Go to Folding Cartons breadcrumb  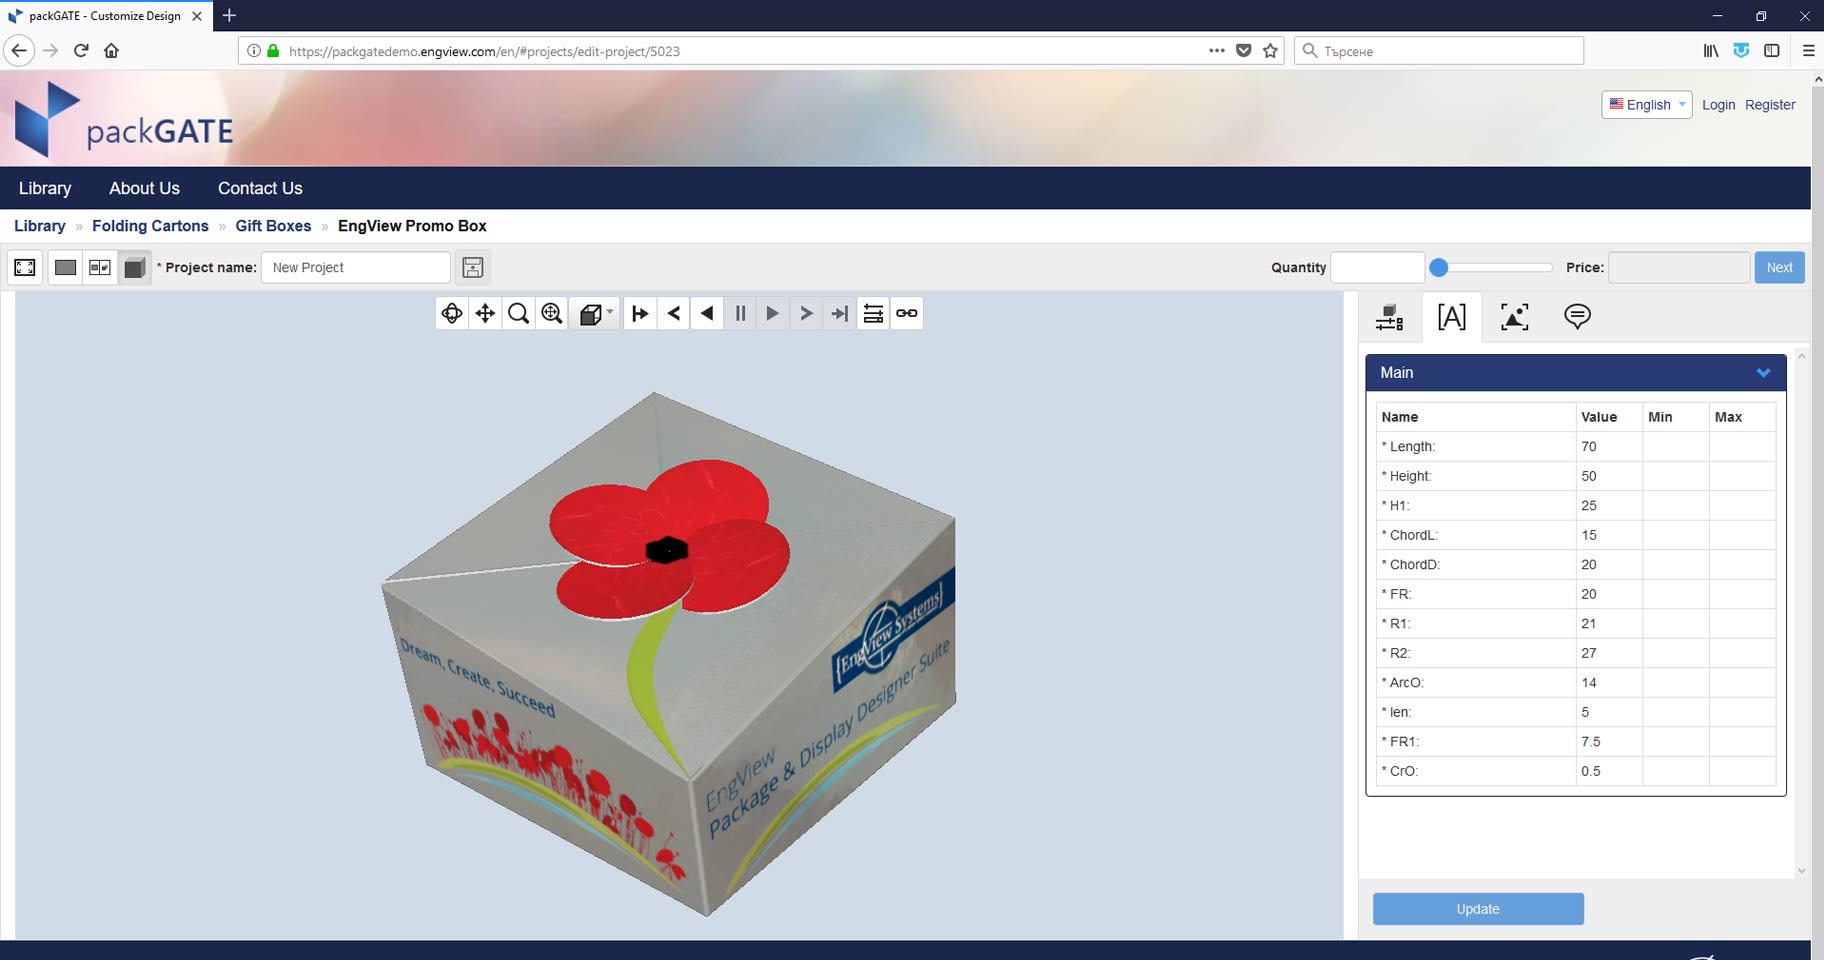[150, 226]
